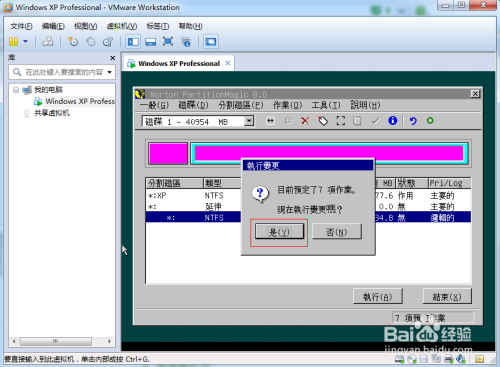Screen dimensions: 500x367
Task: Open PartitionMagic 分割磁區(P) menu
Action: [241, 105]
